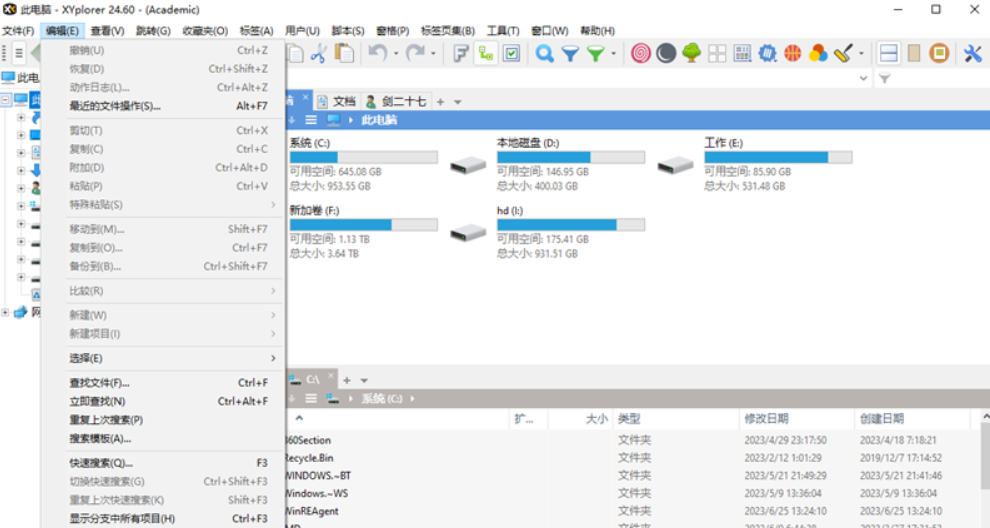Click the gray four-squares grid icon
Screen dimensions: 990x528
click(x=717, y=54)
